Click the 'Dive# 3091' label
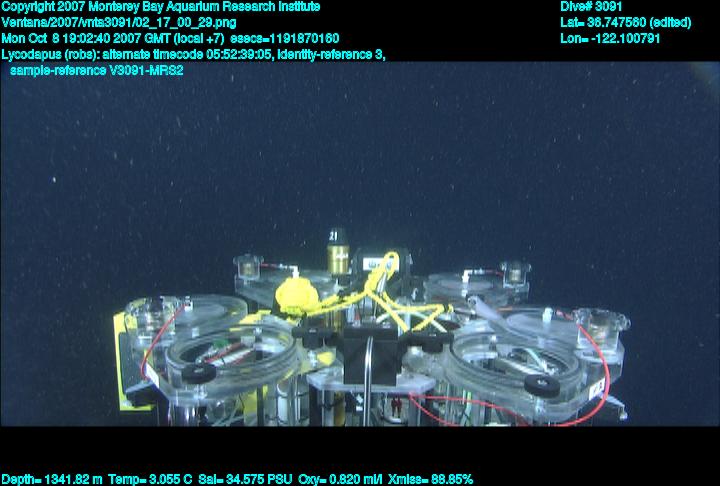The width and height of the screenshot is (720, 486). click(591, 6)
